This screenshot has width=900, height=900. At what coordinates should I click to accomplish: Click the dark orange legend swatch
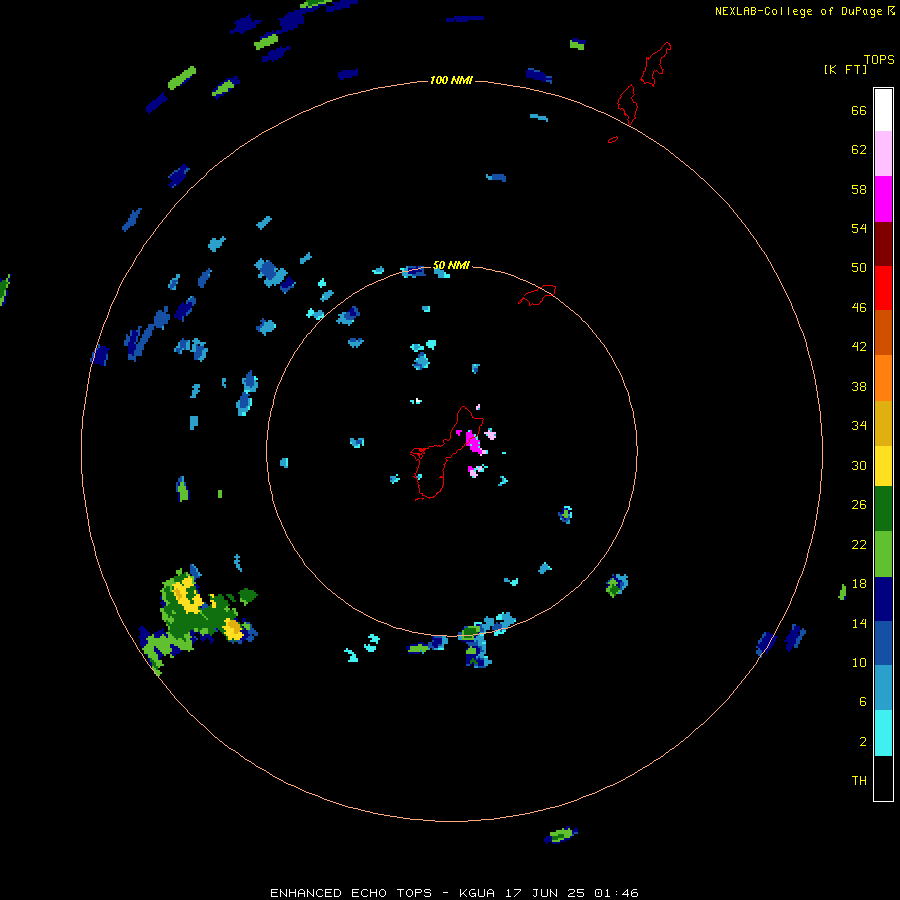click(883, 332)
